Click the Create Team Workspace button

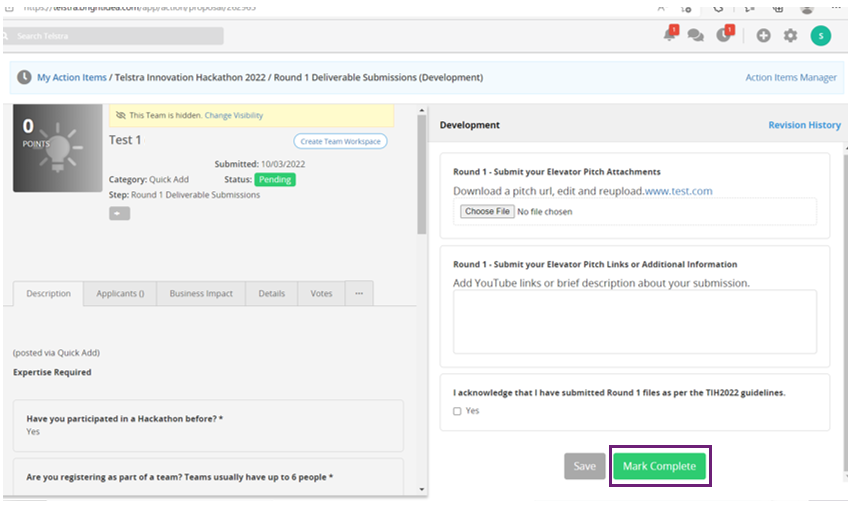[x=340, y=141]
